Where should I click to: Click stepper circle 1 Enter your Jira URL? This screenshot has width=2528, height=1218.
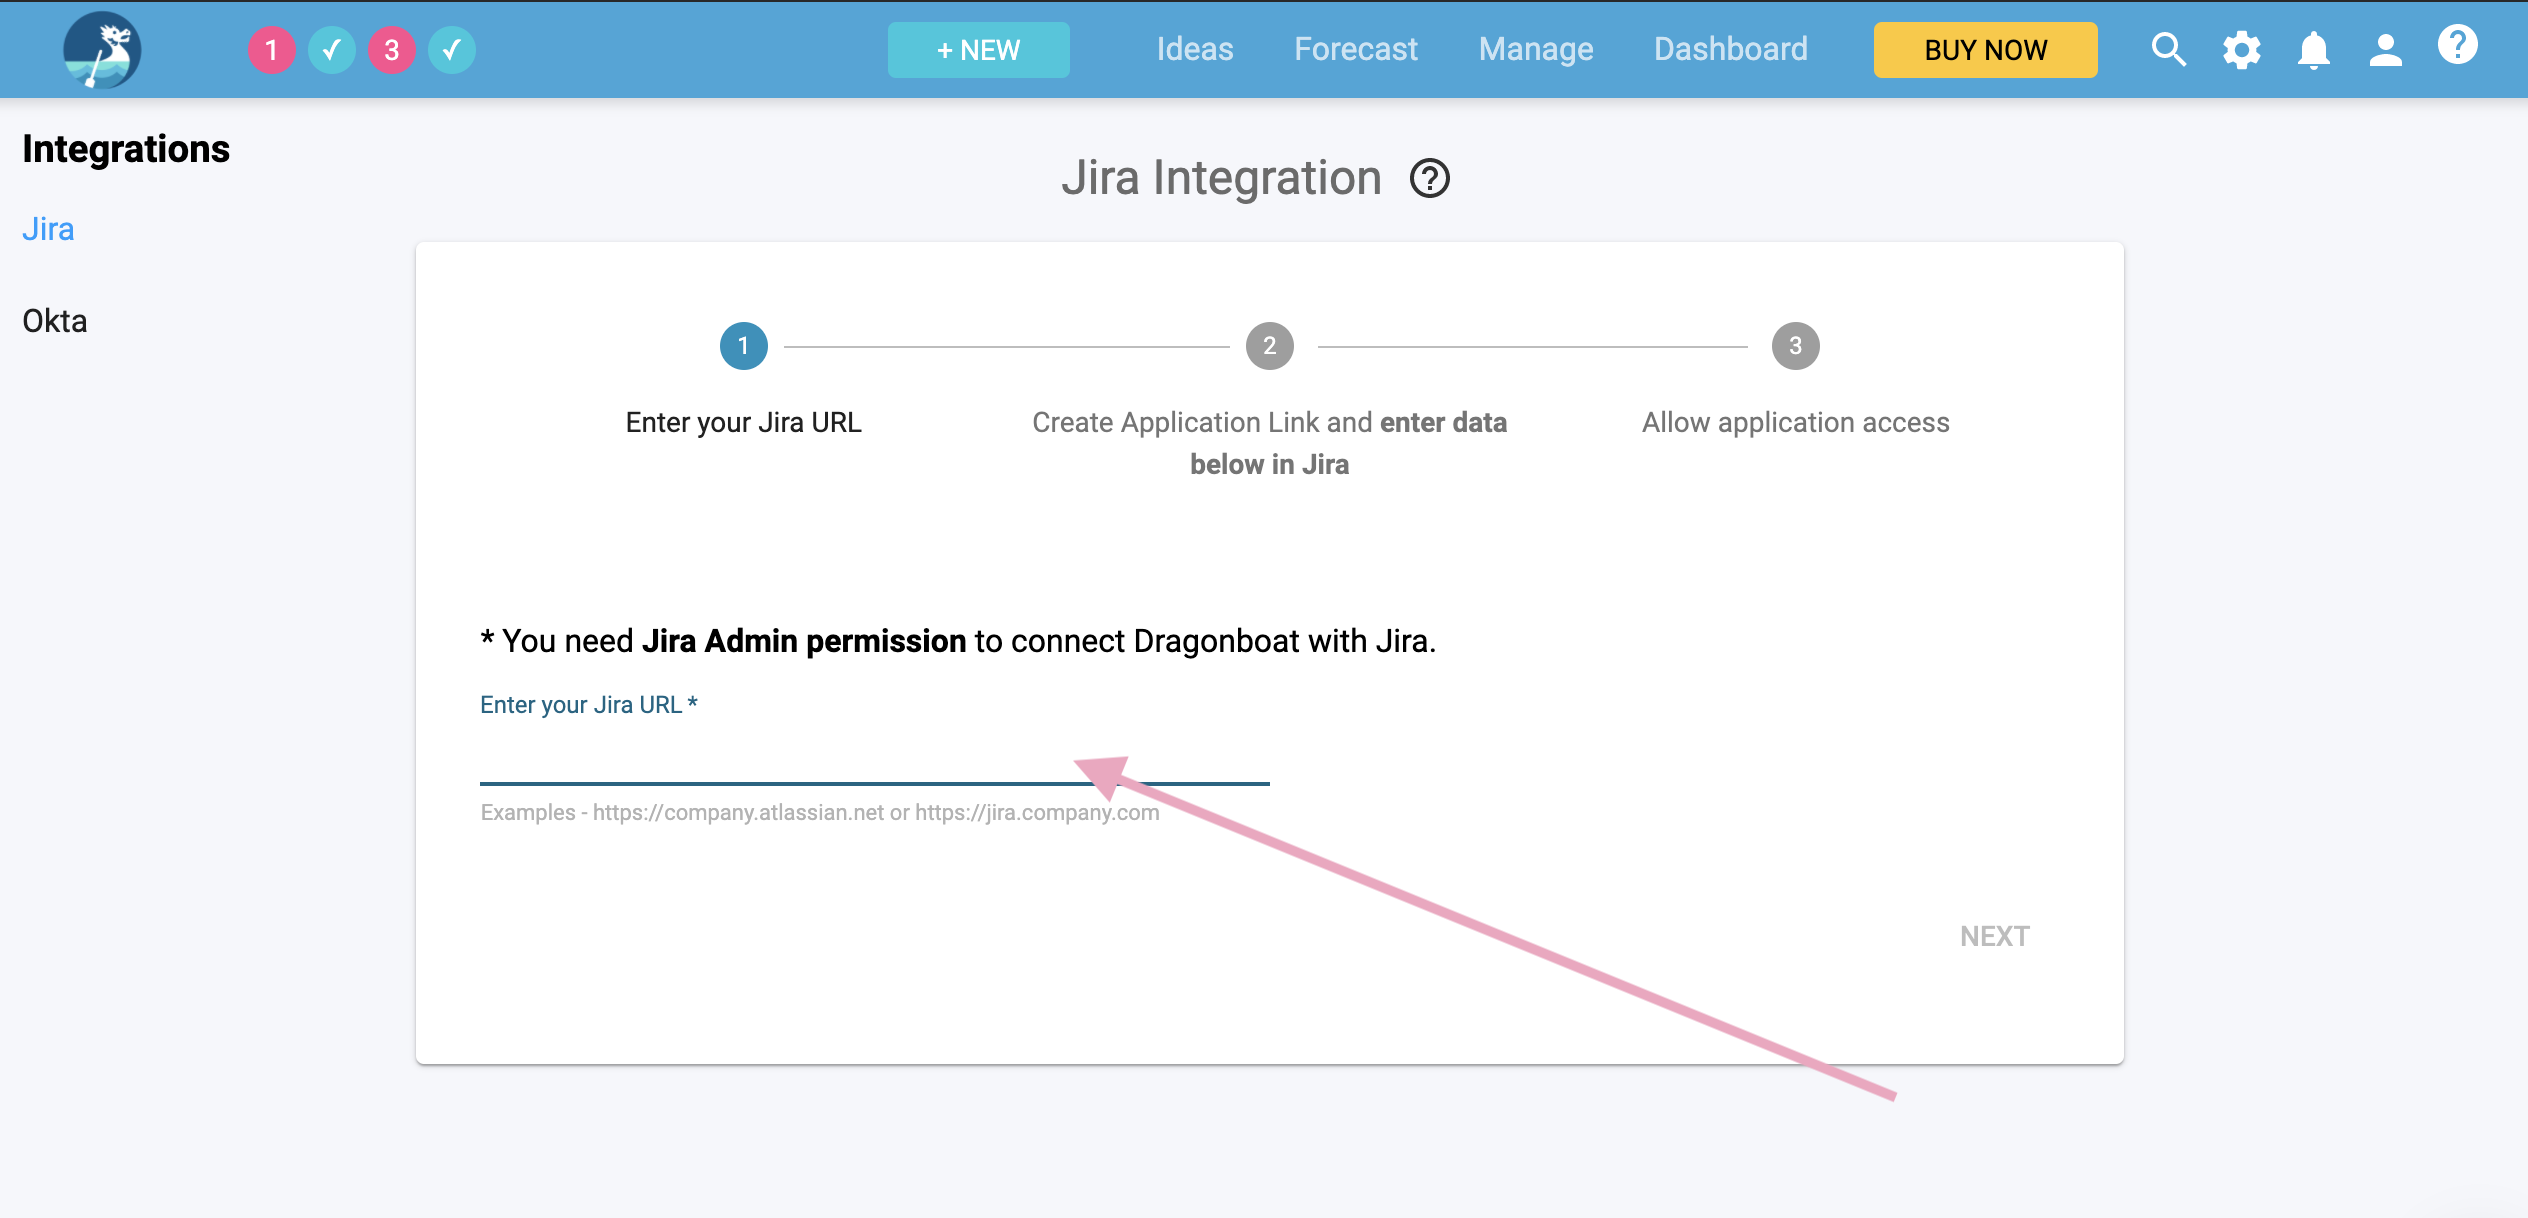tap(743, 346)
